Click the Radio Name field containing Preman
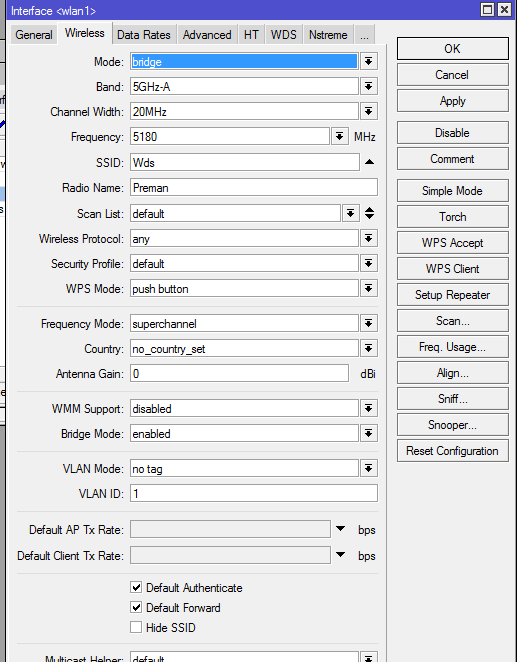The height and width of the screenshot is (662, 517). point(254,187)
